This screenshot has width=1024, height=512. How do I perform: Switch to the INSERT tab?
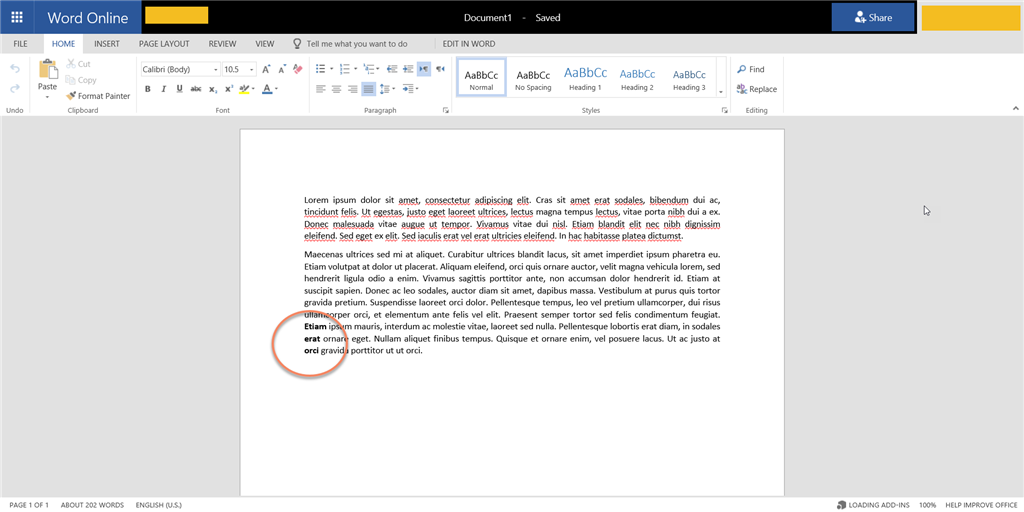click(107, 44)
